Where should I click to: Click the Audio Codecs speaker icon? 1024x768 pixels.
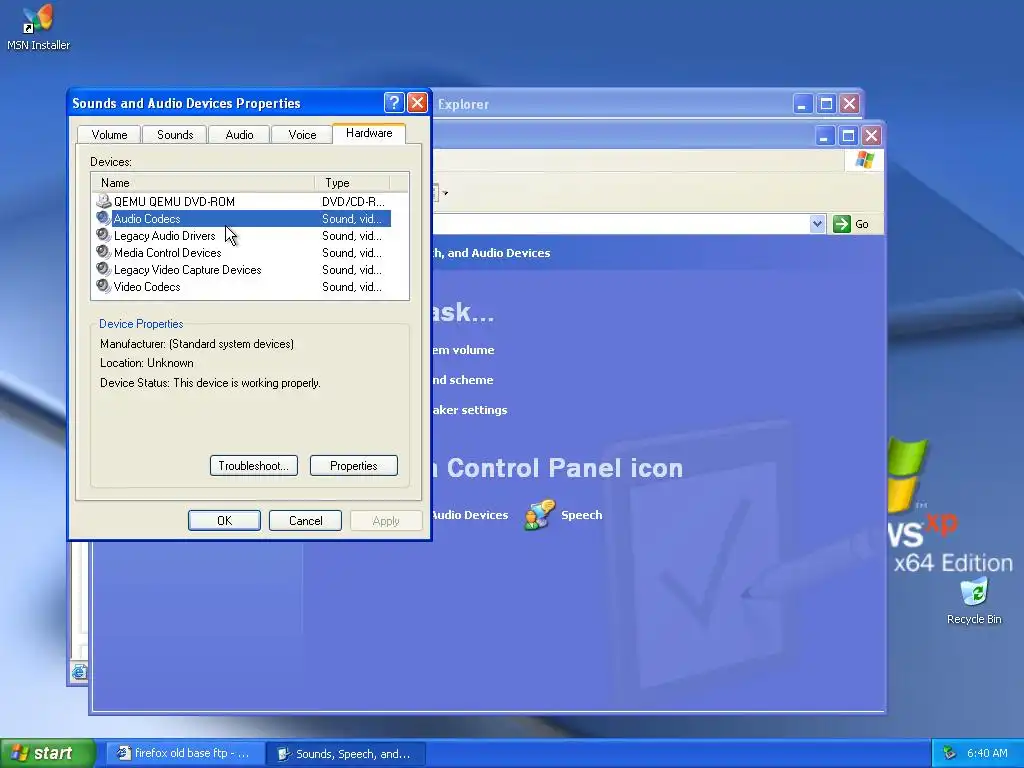103,218
